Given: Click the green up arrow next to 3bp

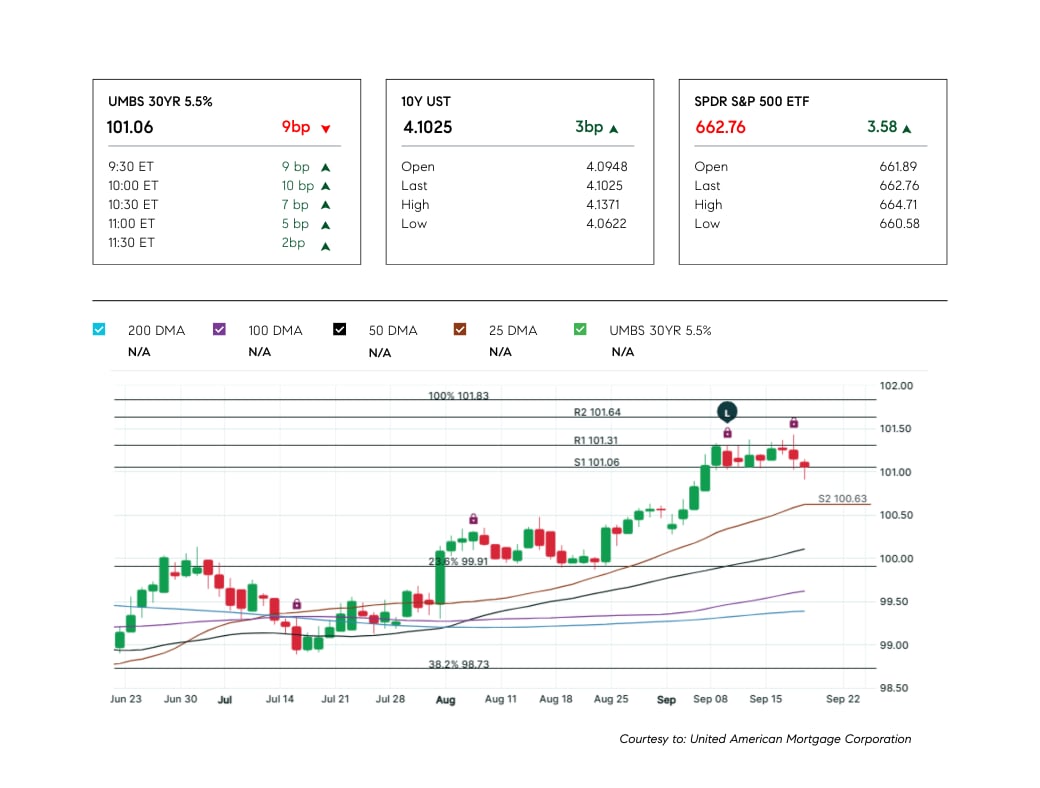Looking at the screenshot, I should pyautogui.click(x=613, y=129).
